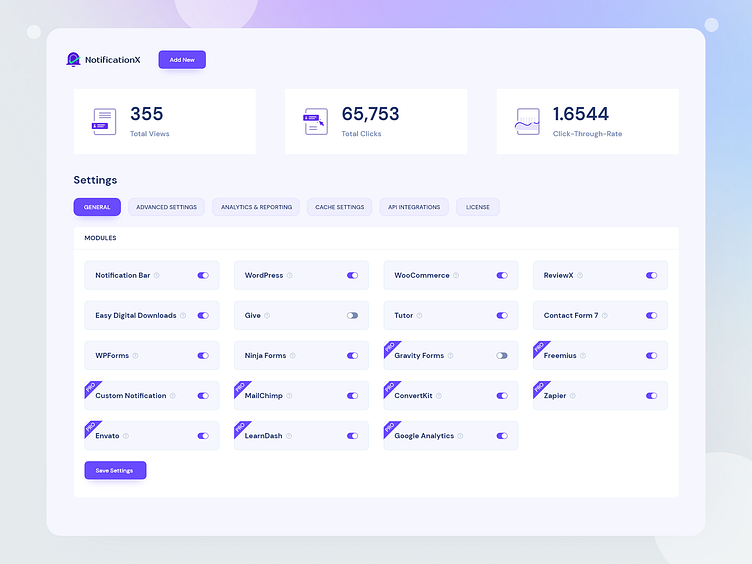The width and height of the screenshot is (752, 564).
Task: Click the Add New button
Action: coord(182,60)
